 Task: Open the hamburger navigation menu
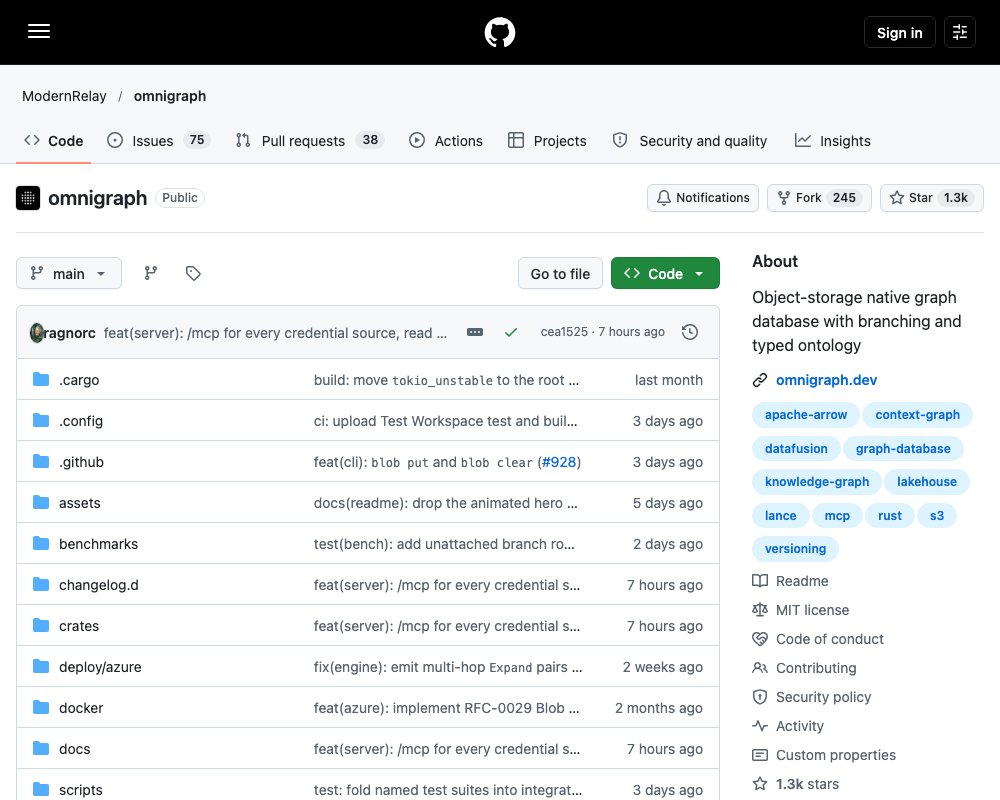39,31
